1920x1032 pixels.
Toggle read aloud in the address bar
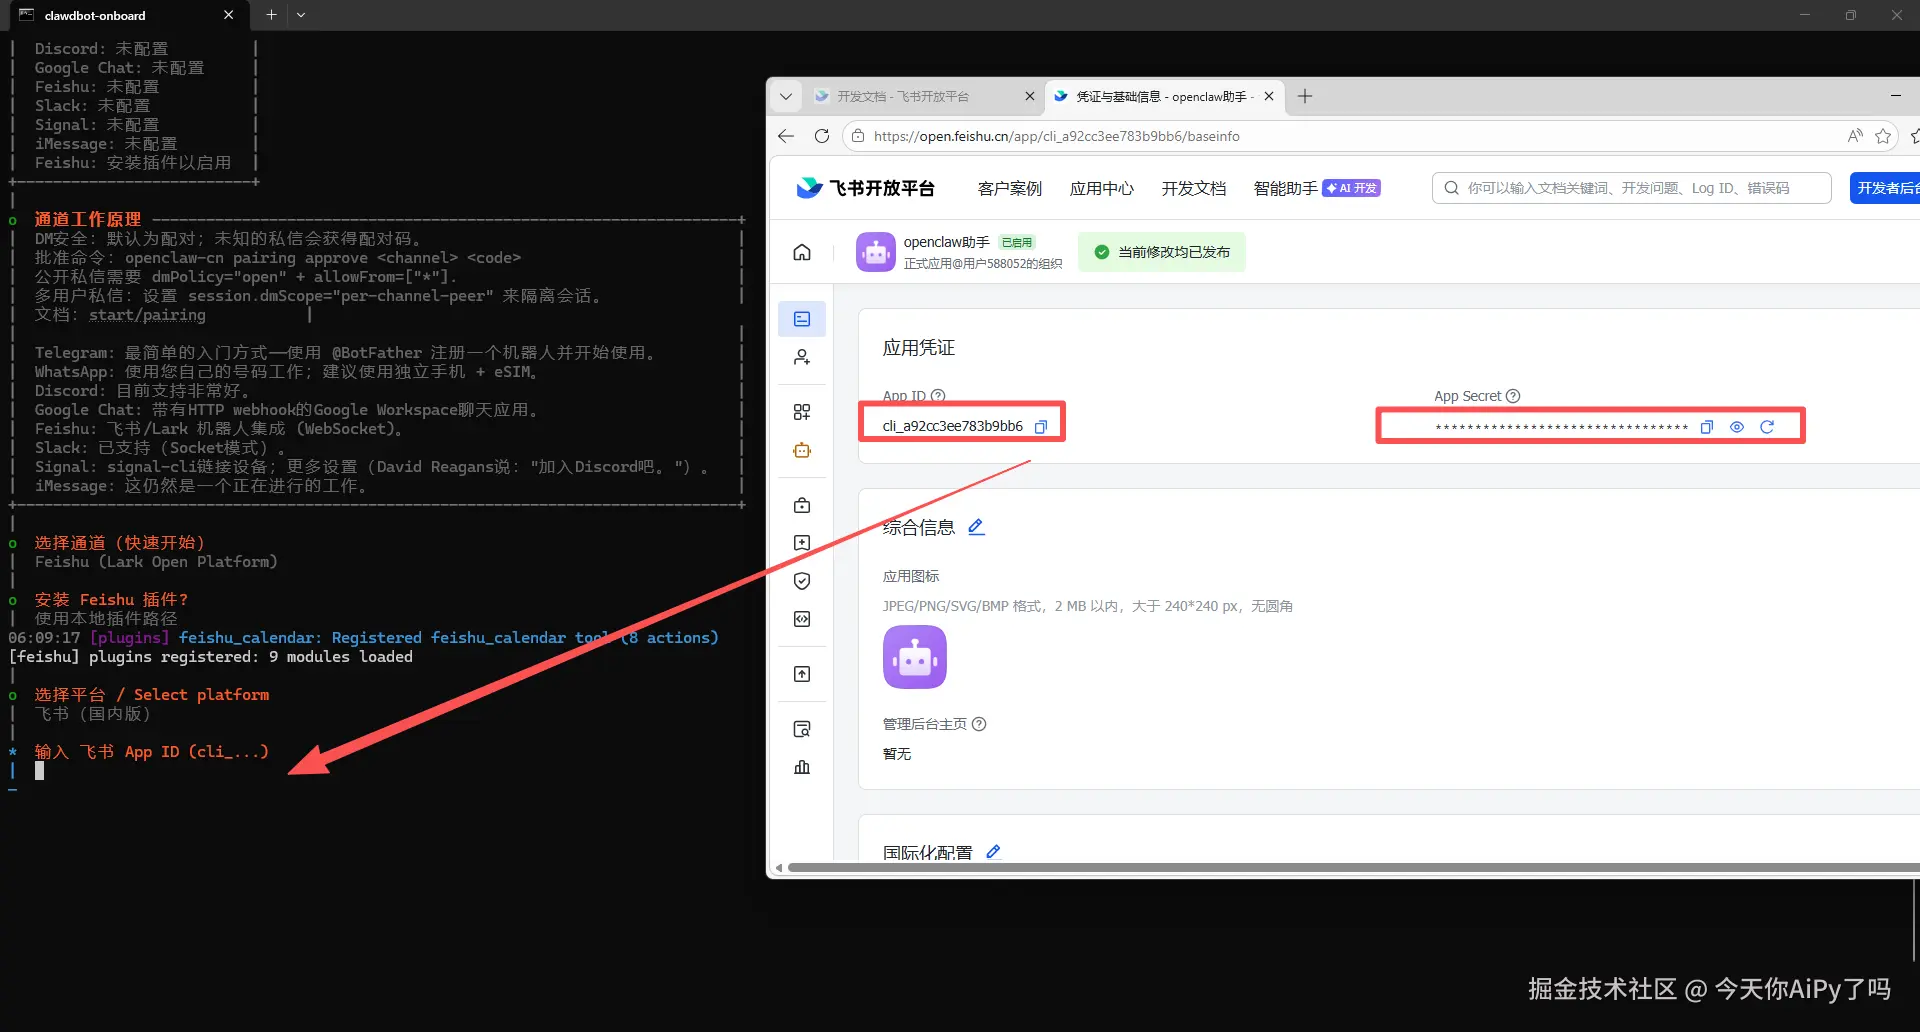(1855, 136)
